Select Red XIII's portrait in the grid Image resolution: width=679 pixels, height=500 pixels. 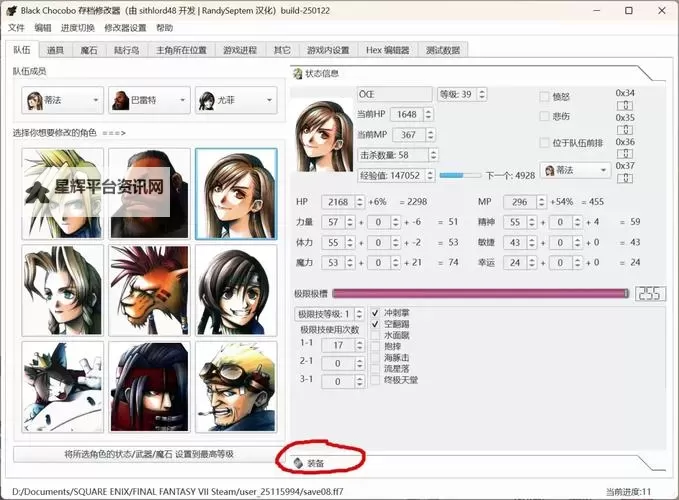[149, 290]
